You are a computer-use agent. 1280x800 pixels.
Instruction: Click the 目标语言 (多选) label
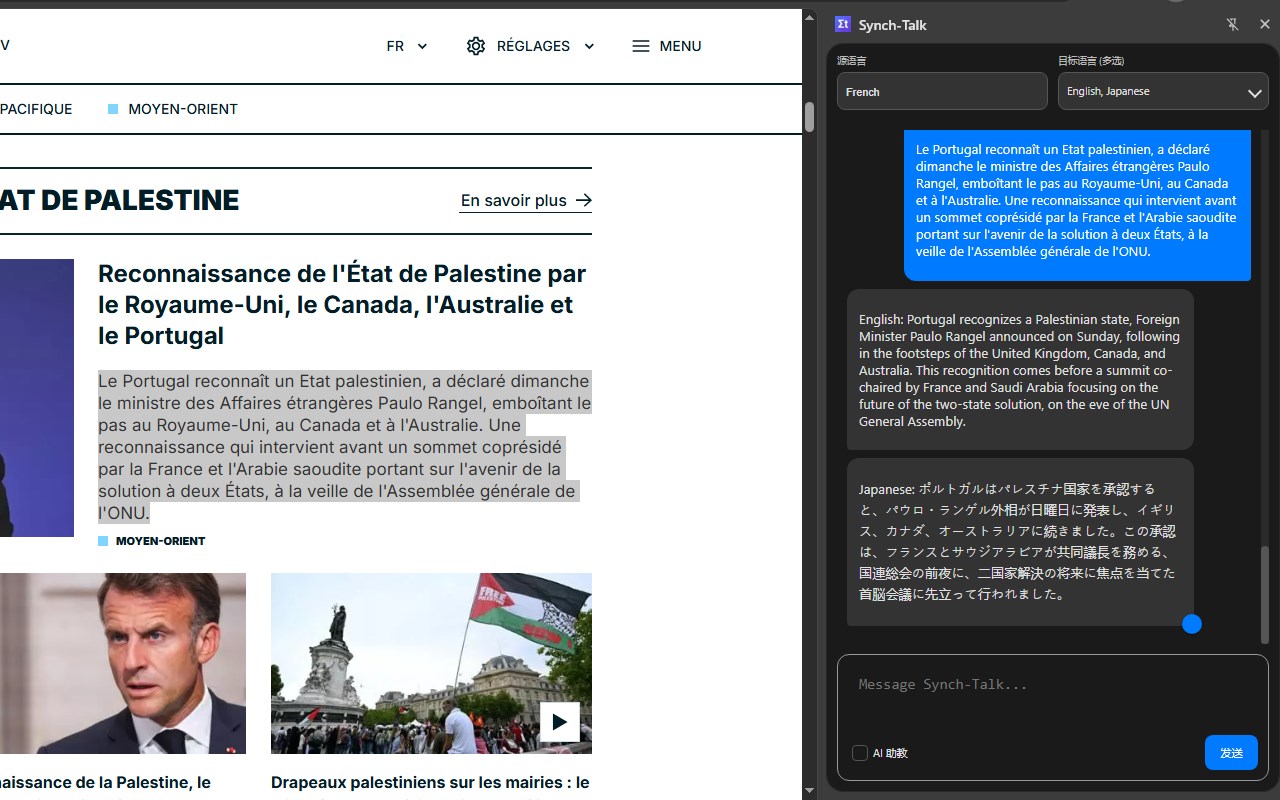[x=1091, y=61]
